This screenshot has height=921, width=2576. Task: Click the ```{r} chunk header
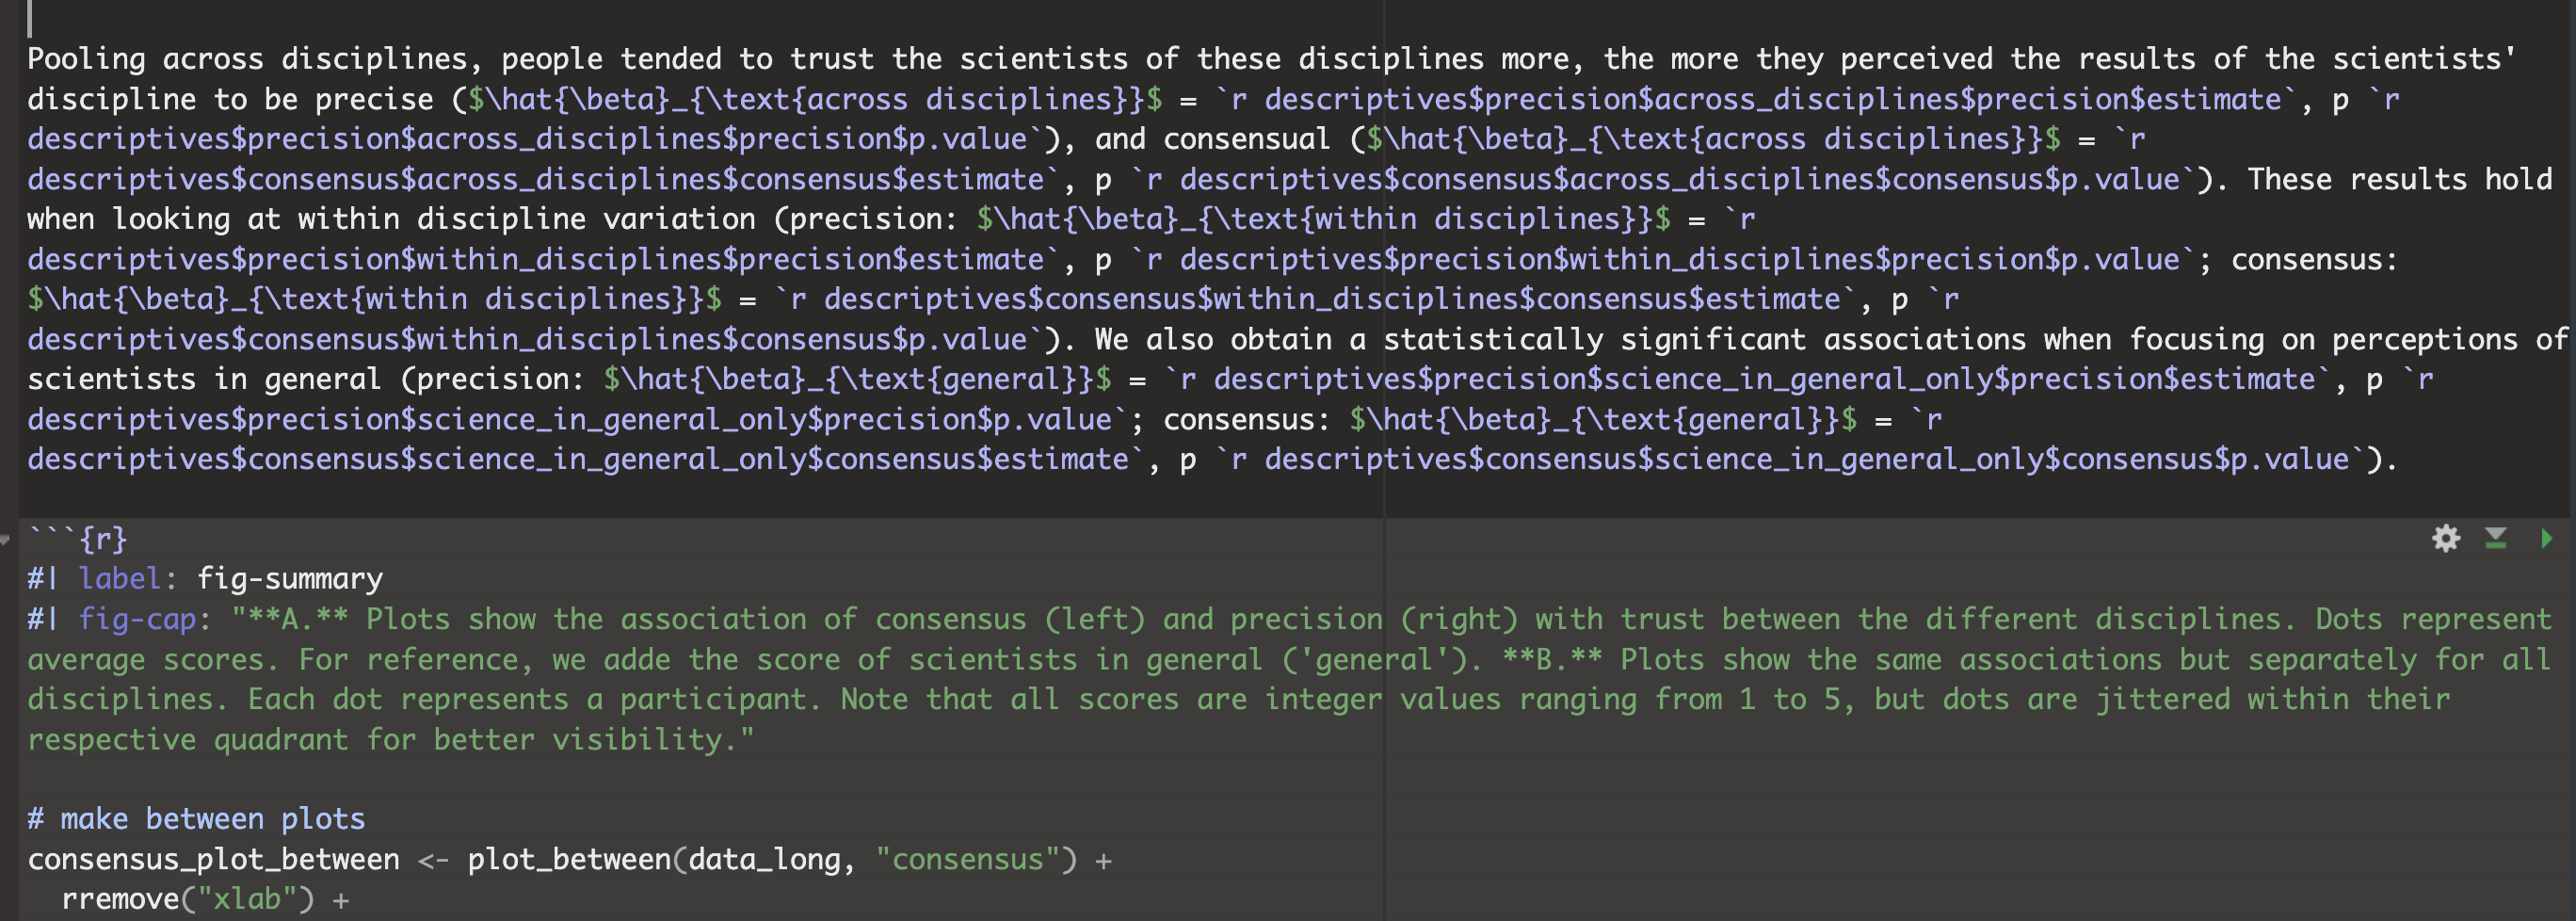78,539
